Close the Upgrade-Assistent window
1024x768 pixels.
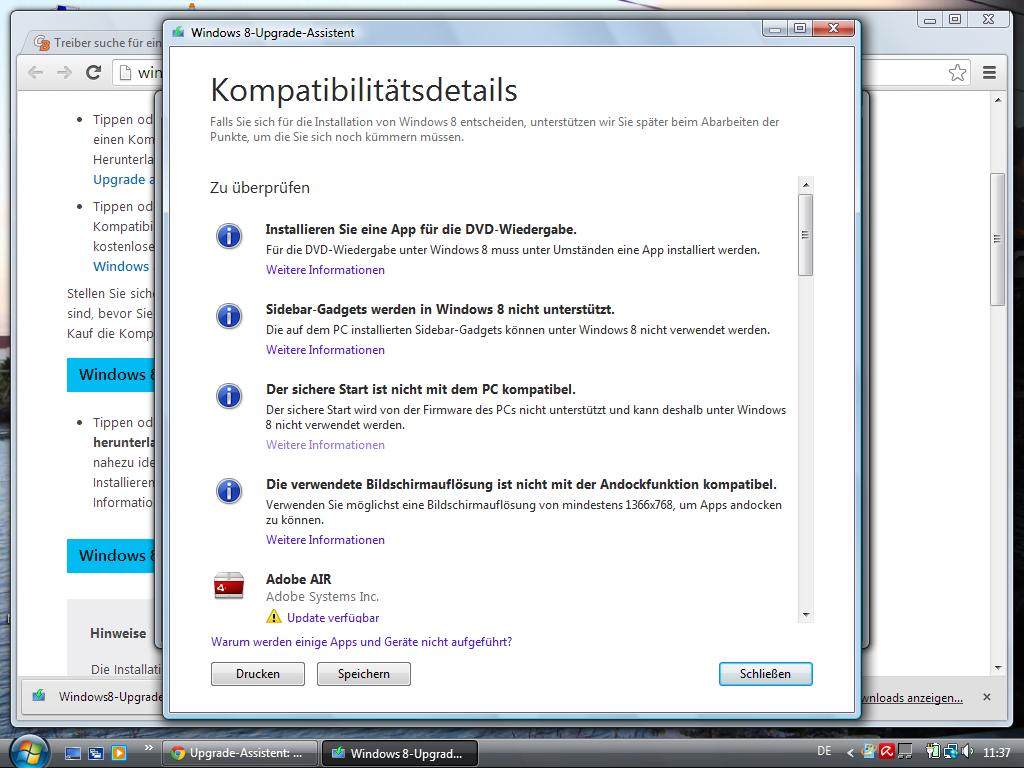[833, 28]
